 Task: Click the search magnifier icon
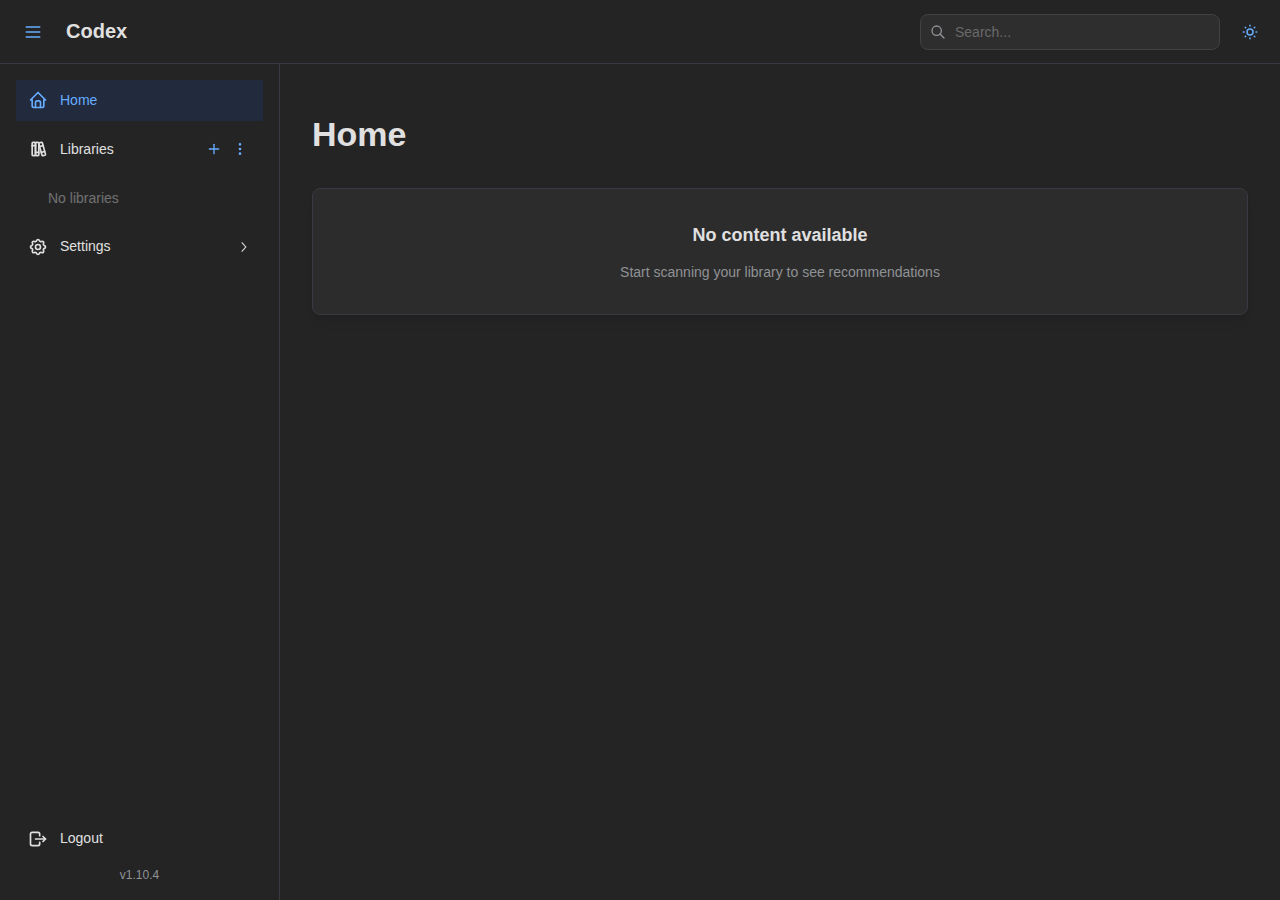click(938, 32)
